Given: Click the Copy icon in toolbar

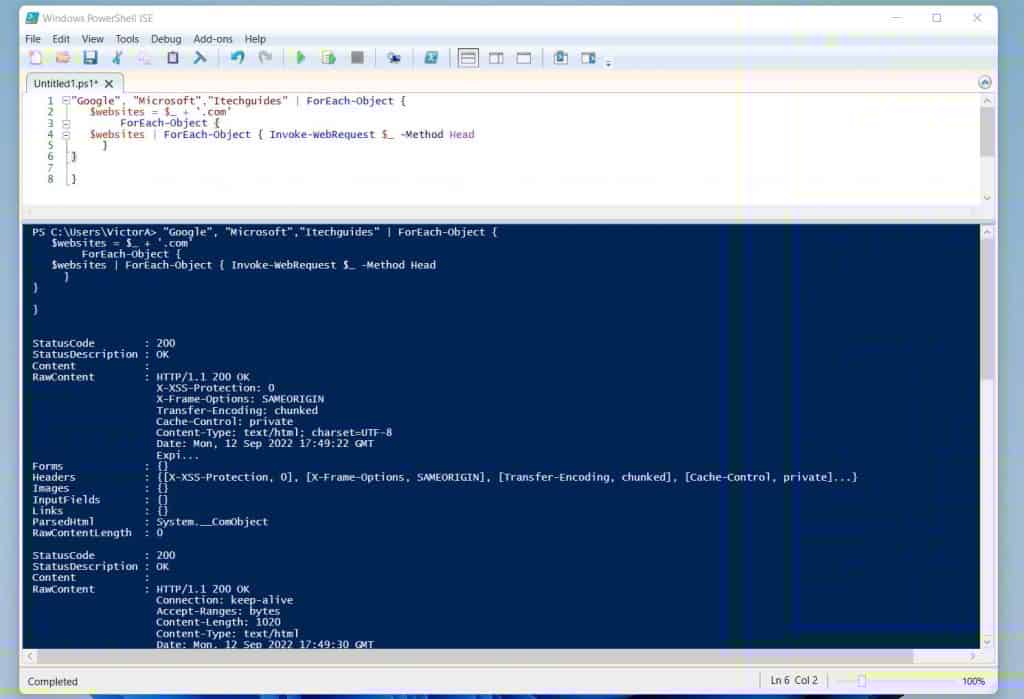Looking at the screenshot, I should pyautogui.click(x=145, y=58).
